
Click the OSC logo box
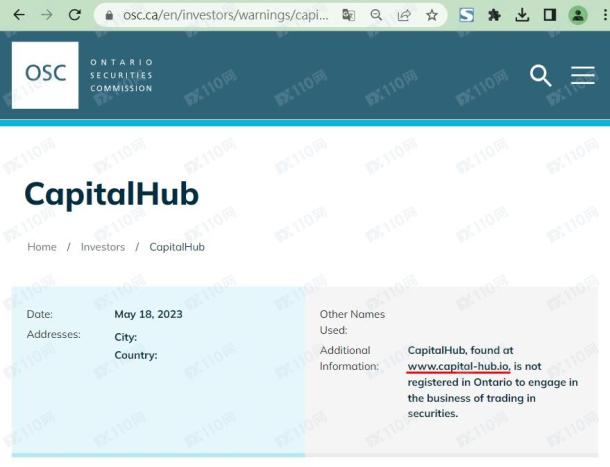pyautogui.click(x=45, y=75)
